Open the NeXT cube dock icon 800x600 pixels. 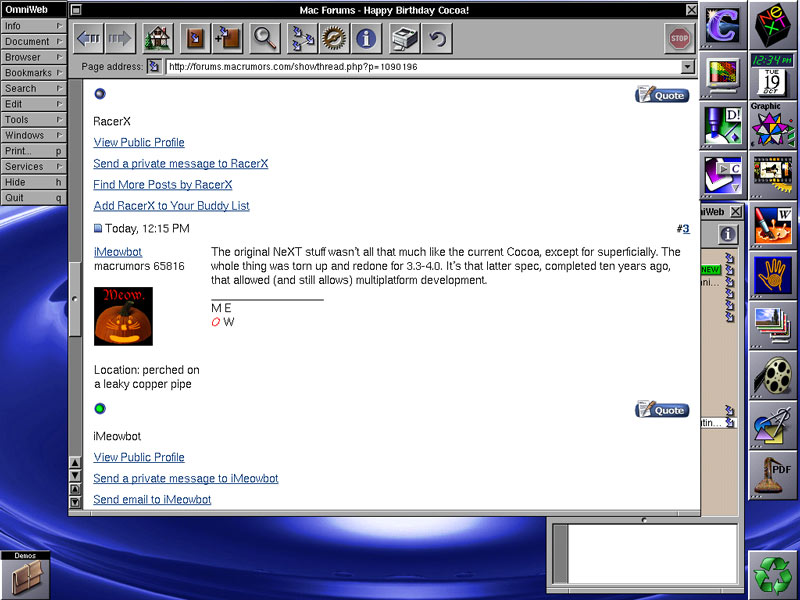click(x=773, y=25)
